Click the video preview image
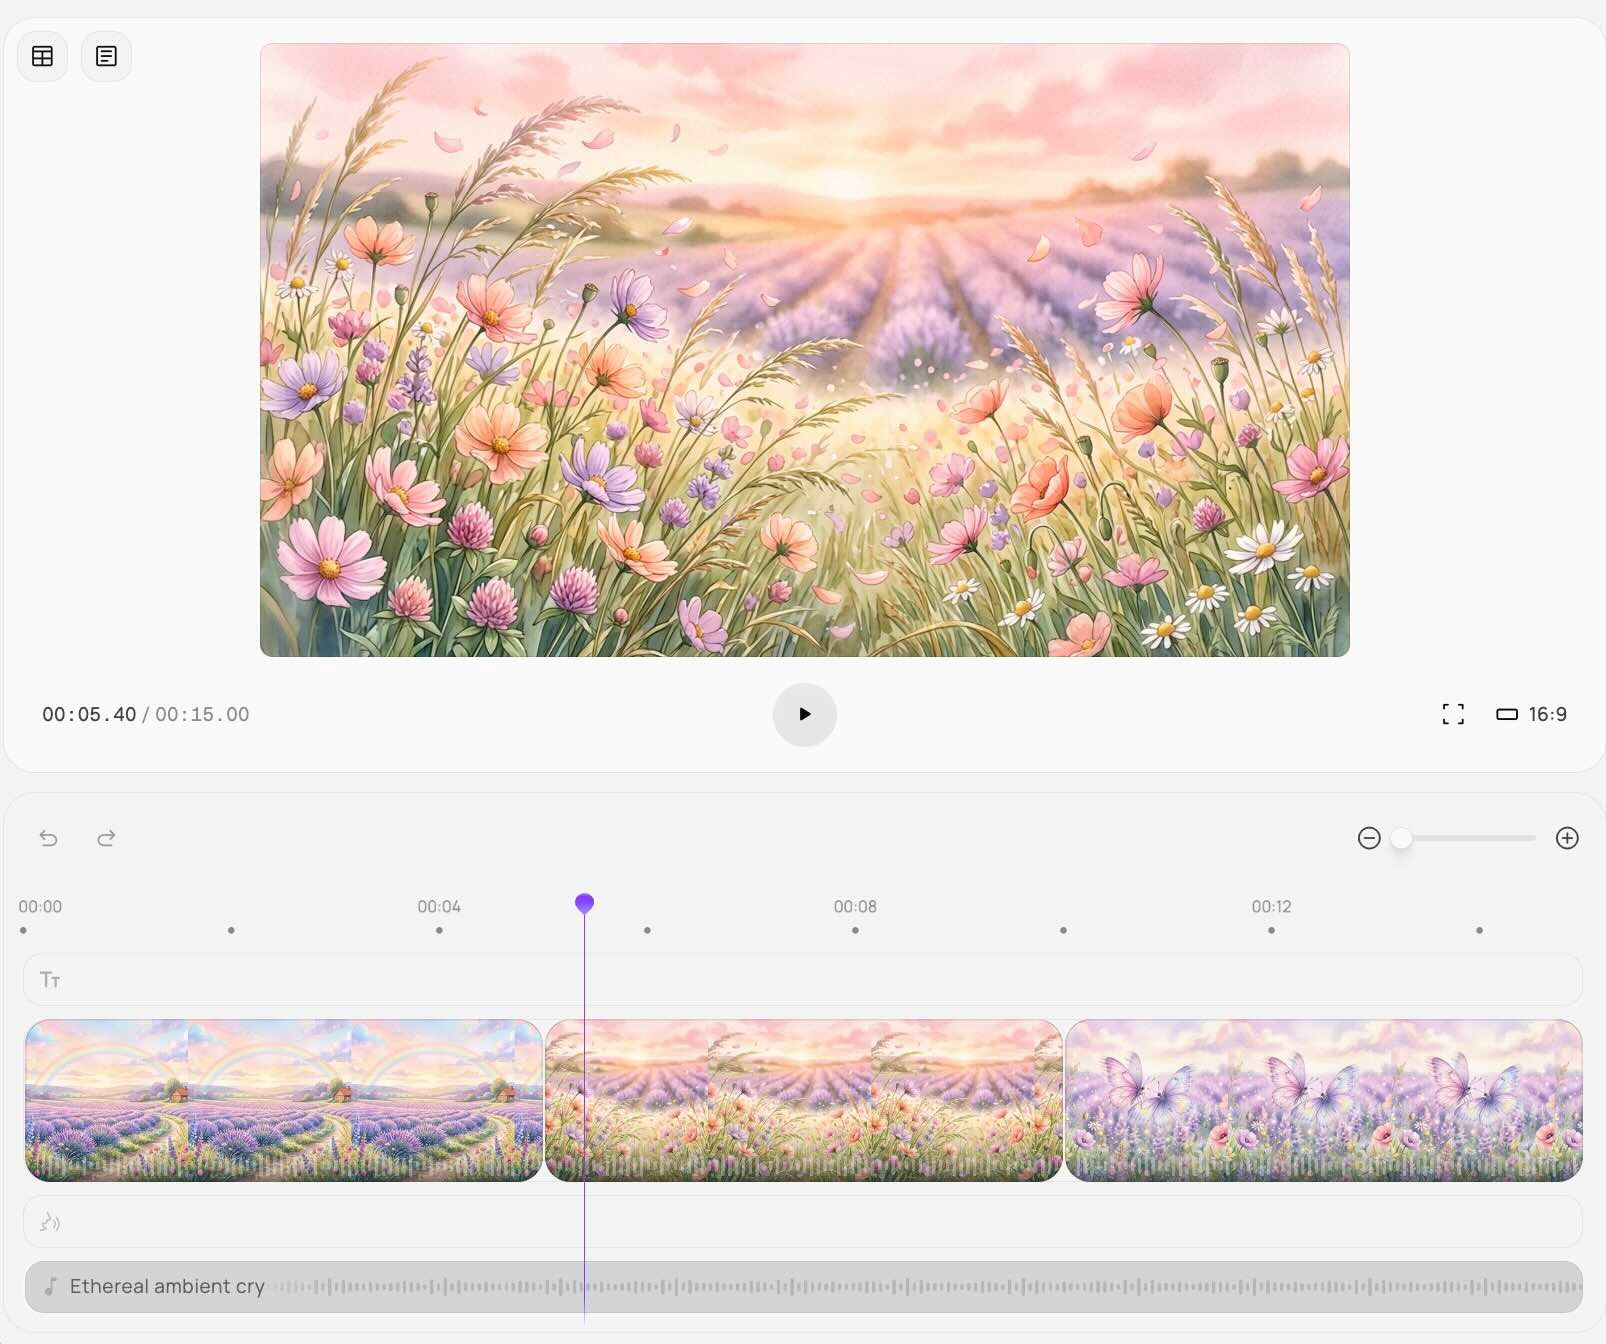 click(x=804, y=350)
